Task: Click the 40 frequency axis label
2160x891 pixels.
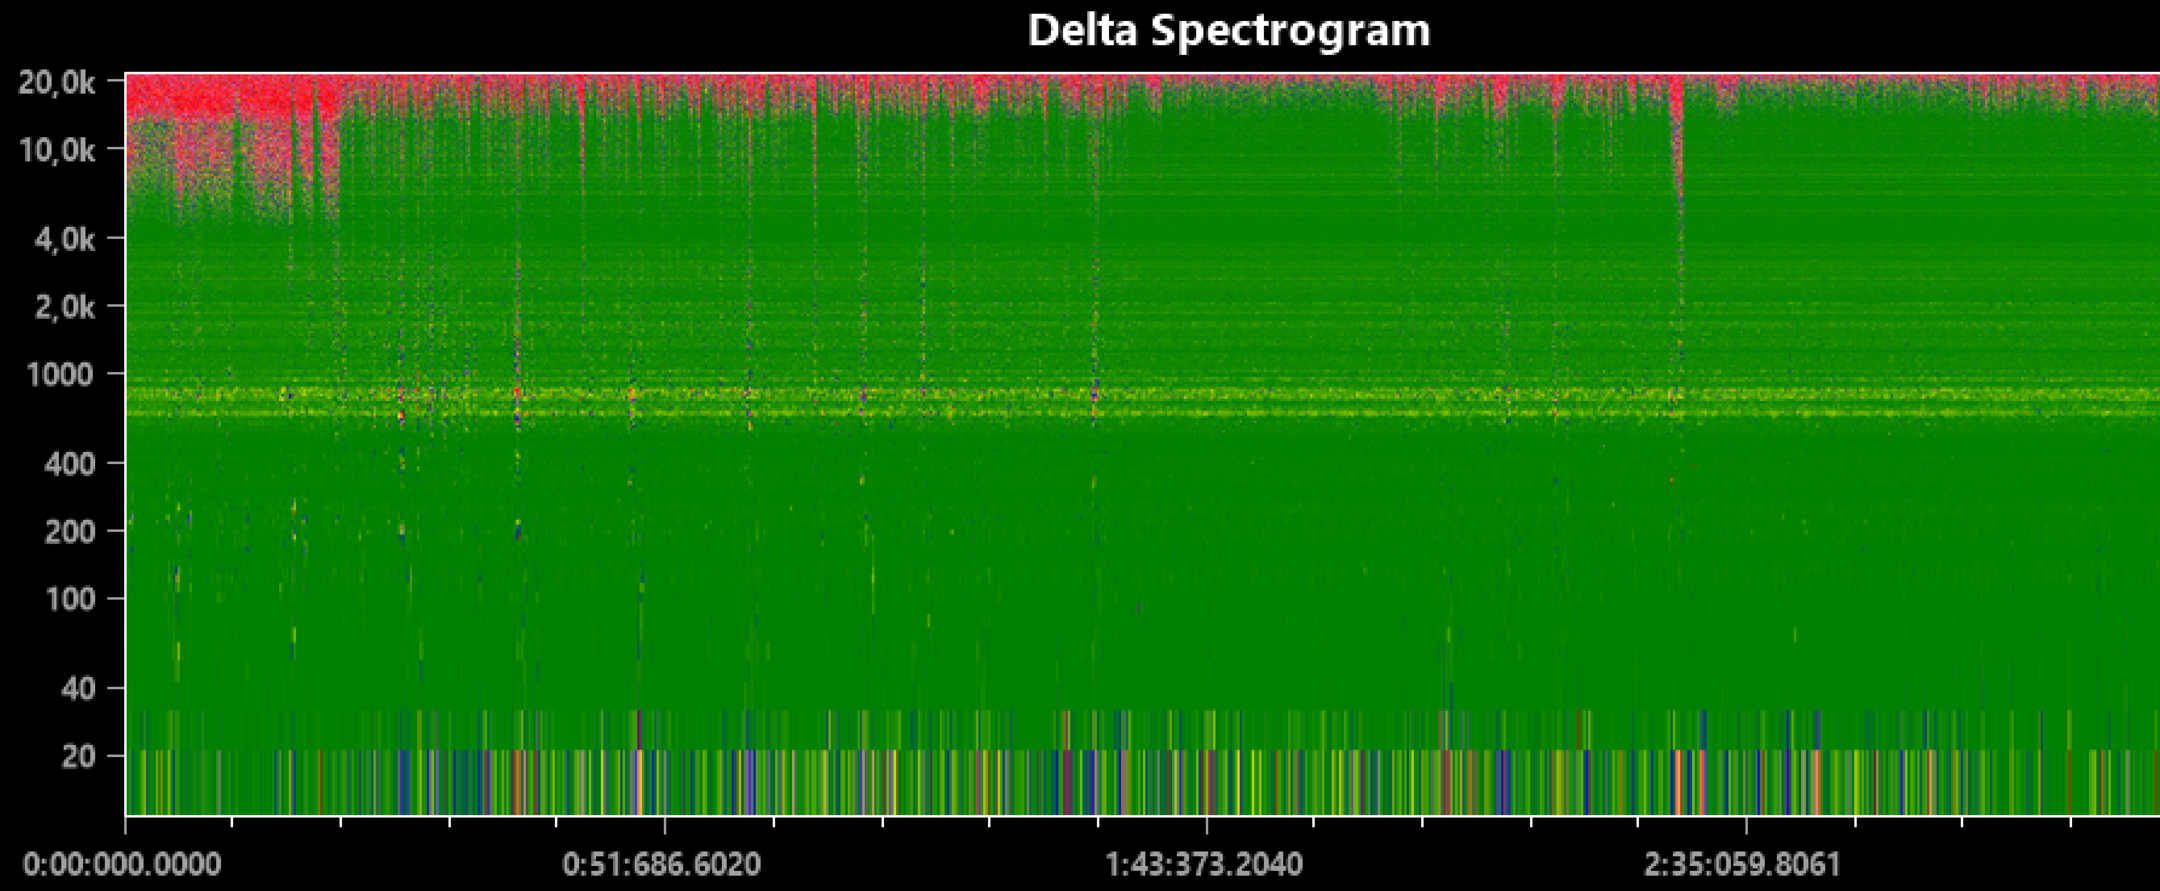Action: coord(78,688)
